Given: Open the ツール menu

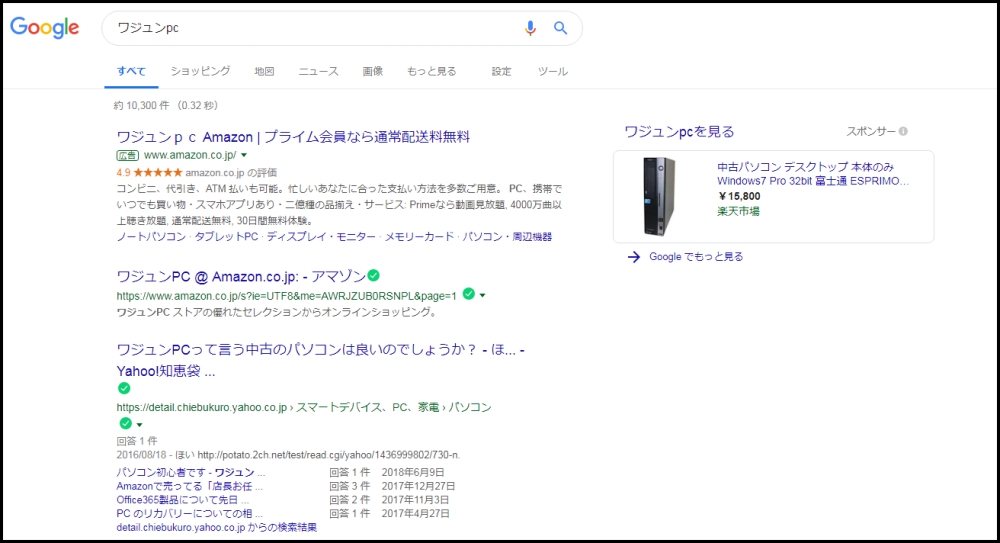Looking at the screenshot, I should (x=552, y=71).
